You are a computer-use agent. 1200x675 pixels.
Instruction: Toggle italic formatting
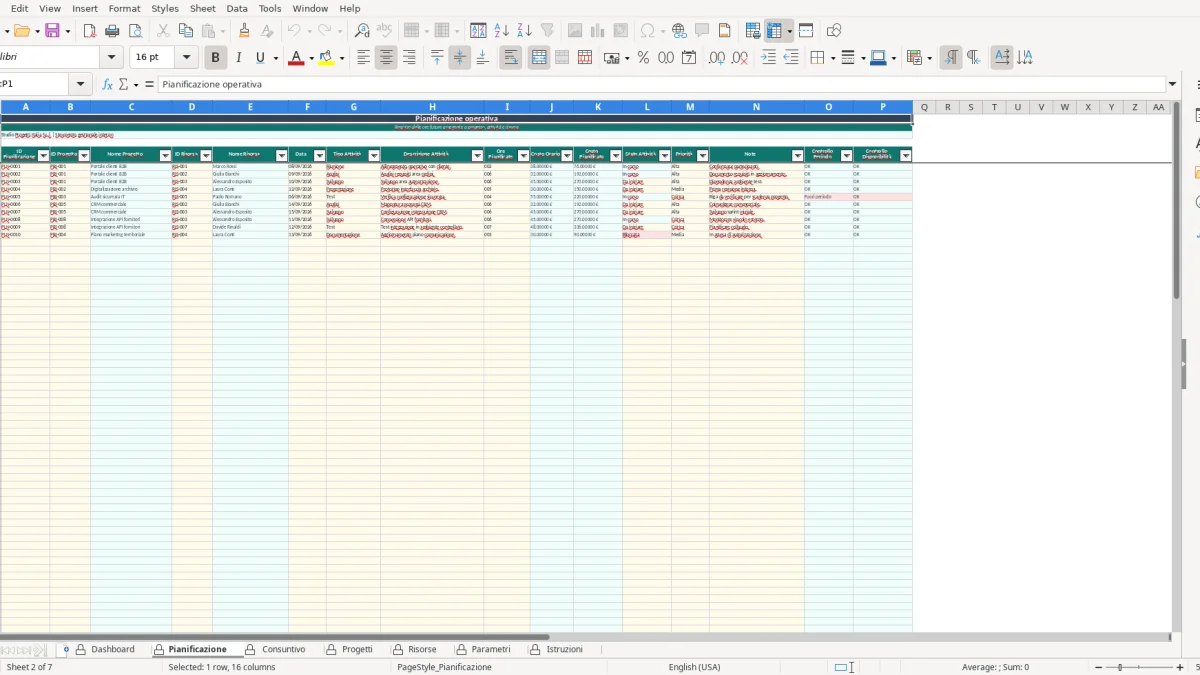tap(238, 58)
